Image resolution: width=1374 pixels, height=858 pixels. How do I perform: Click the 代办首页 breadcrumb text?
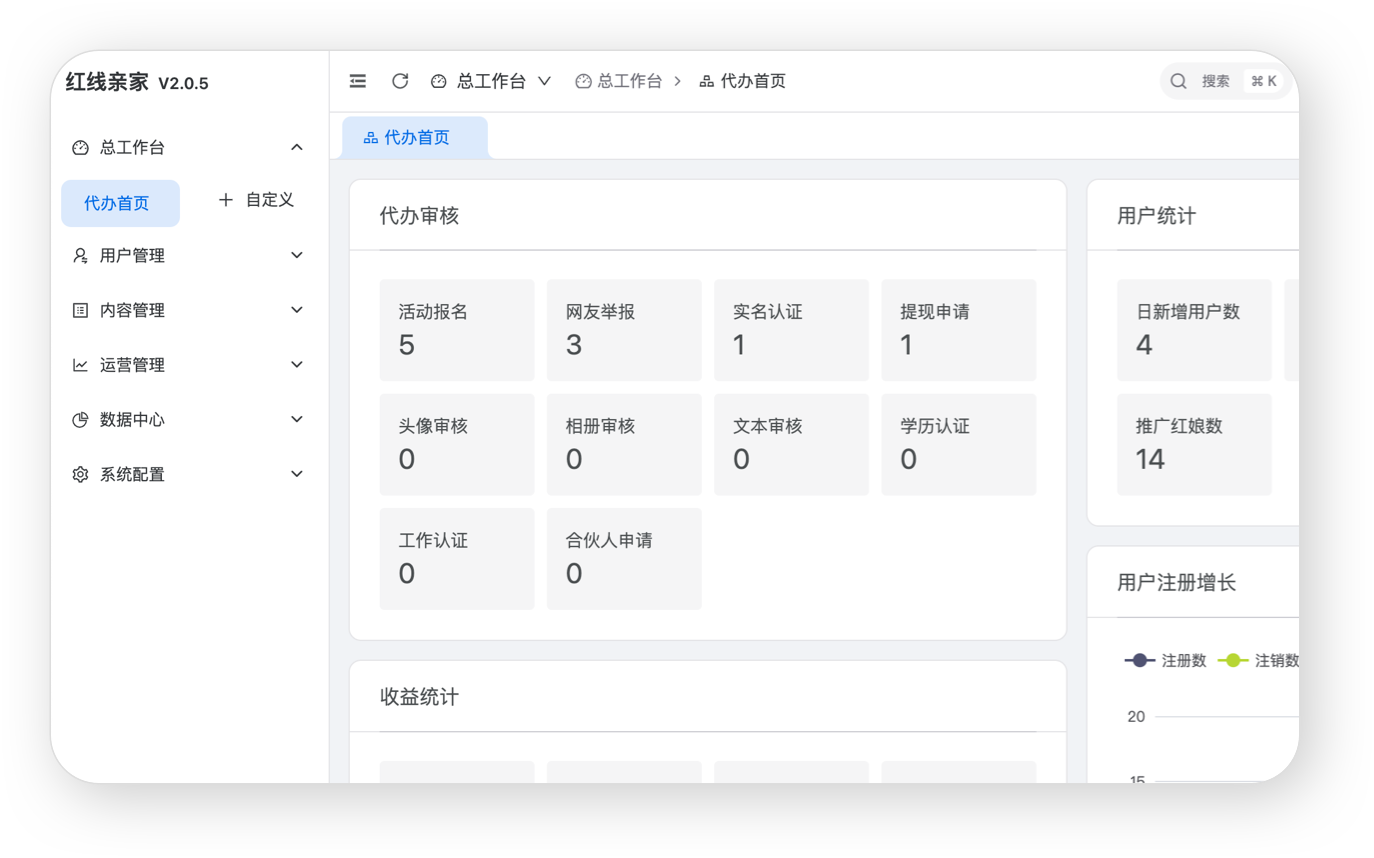[753, 81]
